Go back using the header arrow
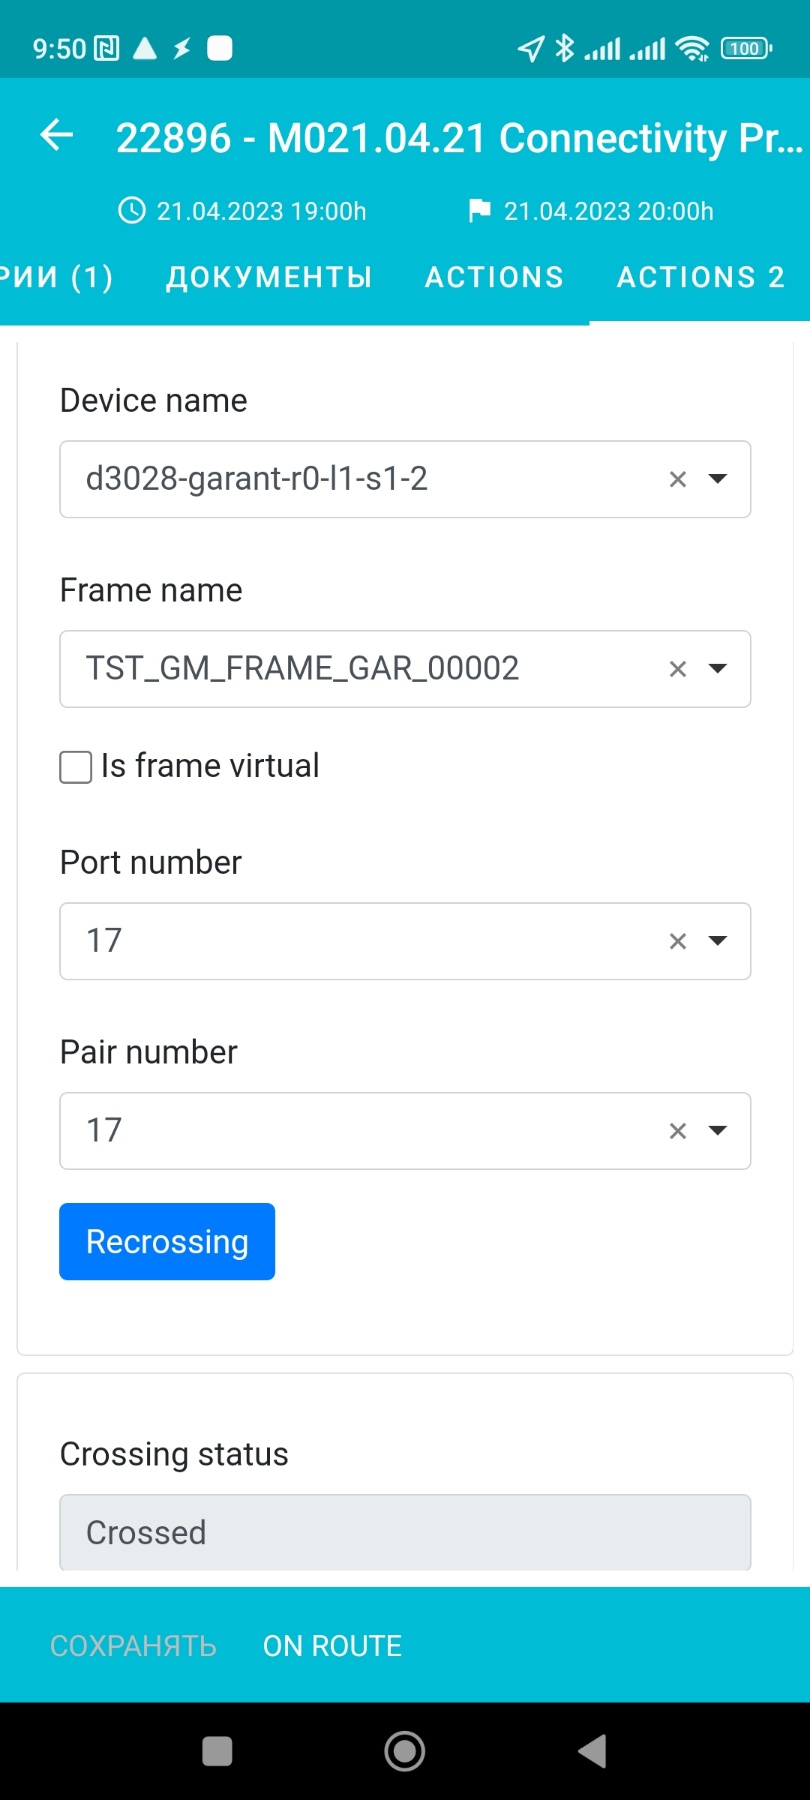Viewport: 810px width, 1800px height. pyautogui.click(x=57, y=135)
